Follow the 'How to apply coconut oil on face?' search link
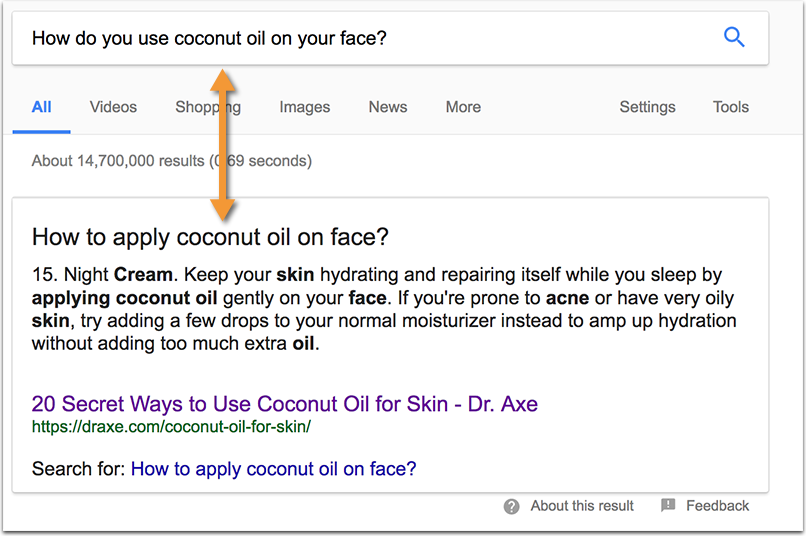Viewport: 806px width, 536px height. pyautogui.click(x=273, y=469)
